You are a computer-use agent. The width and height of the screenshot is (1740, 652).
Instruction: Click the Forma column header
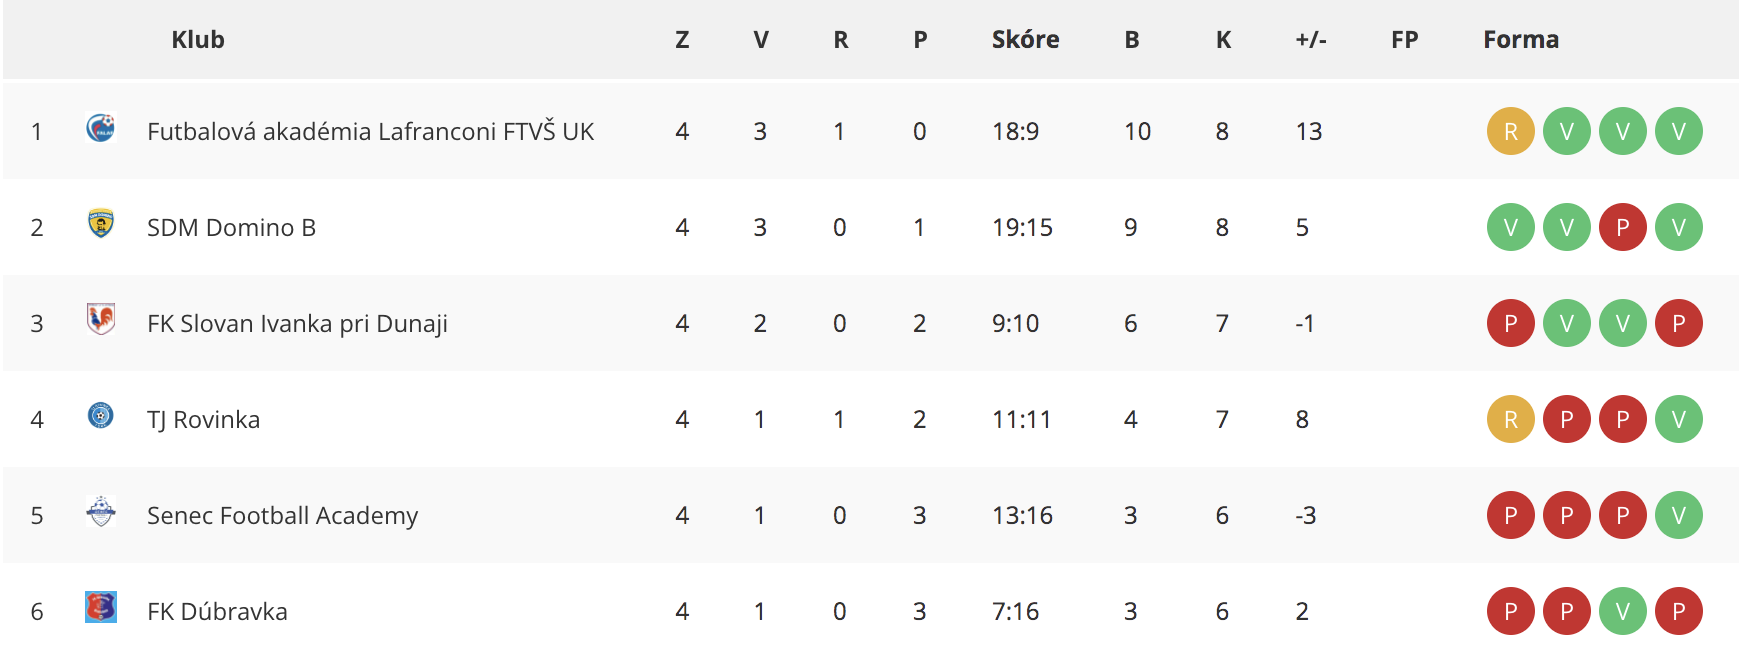[1521, 39]
